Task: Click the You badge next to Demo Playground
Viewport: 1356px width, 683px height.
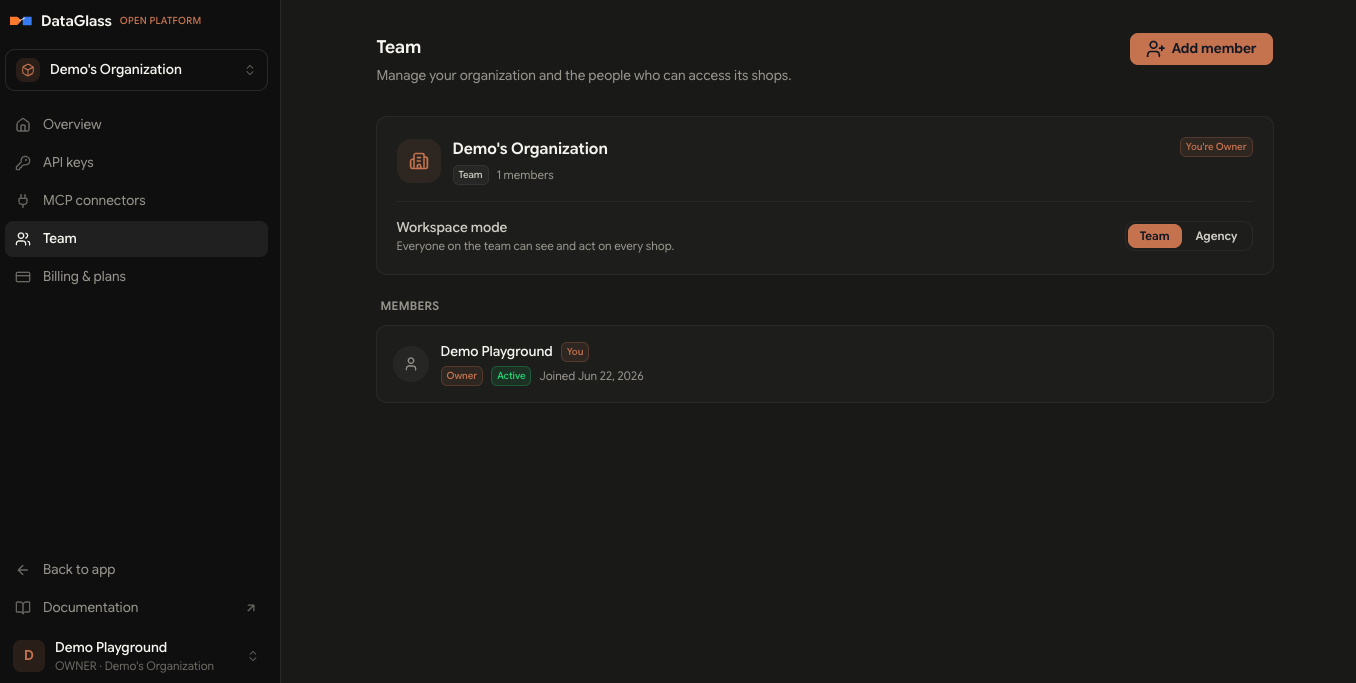Action: pyautogui.click(x=575, y=352)
